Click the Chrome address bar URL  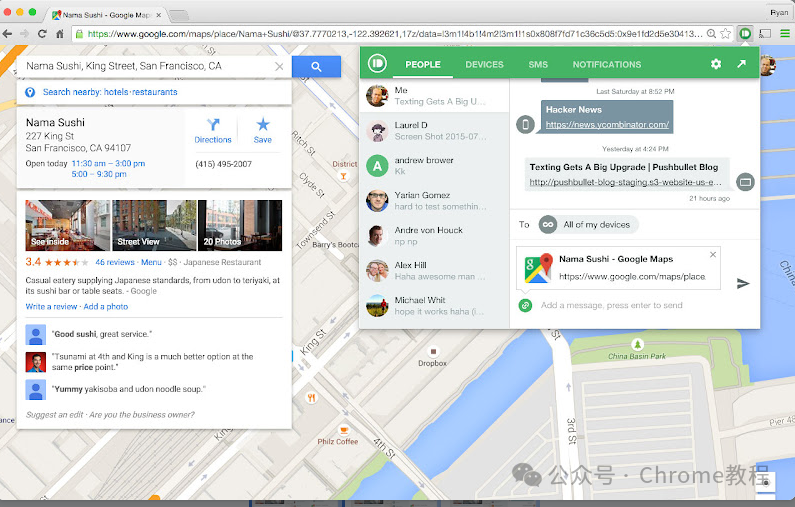394,34
